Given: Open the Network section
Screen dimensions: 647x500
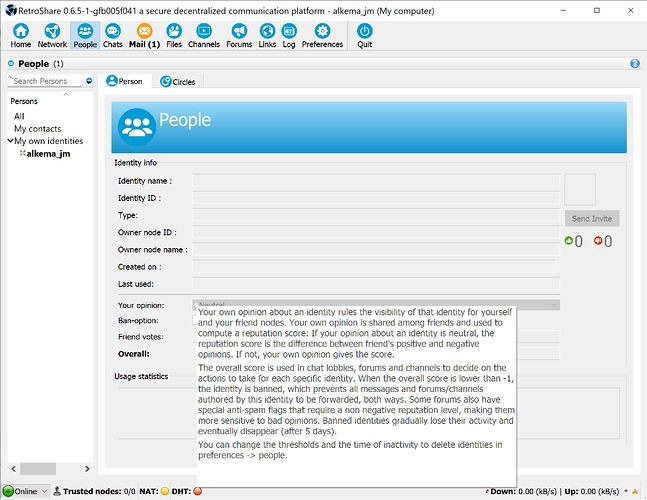Looking at the screenshot, I should coord(52,36).
